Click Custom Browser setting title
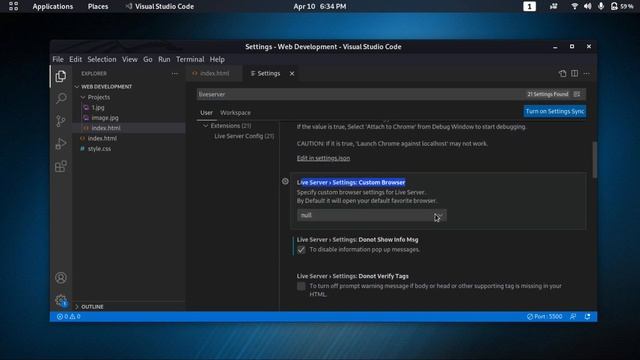This screenshot has width=640, height=360. coord(351,182)
